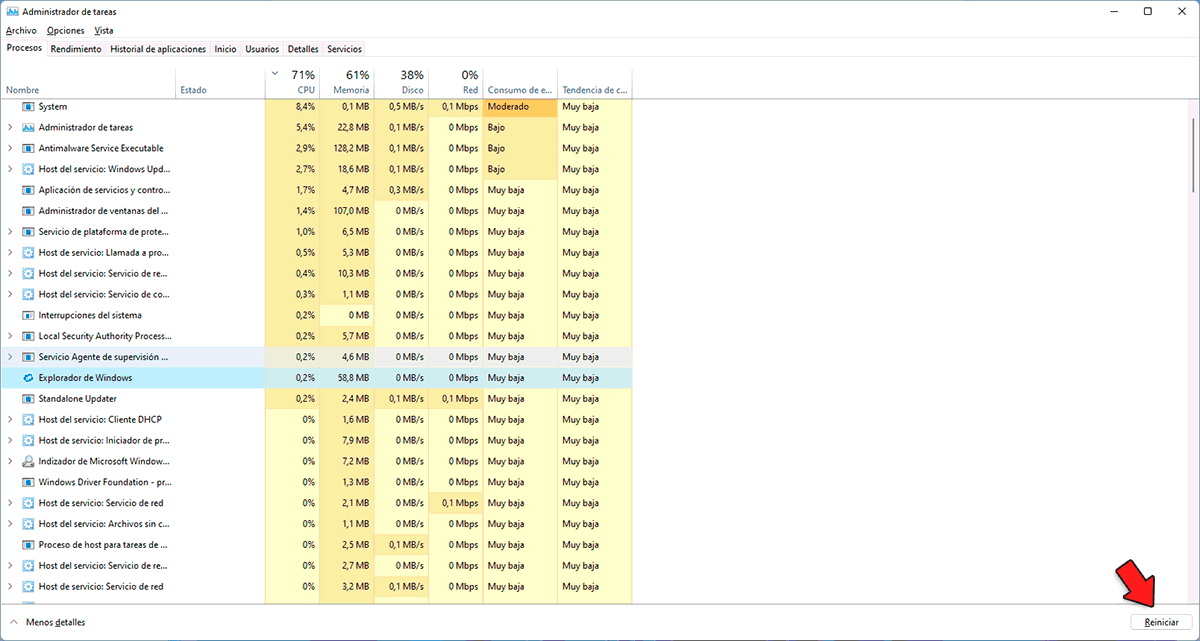Expand Local Security Authority Process row
Image resolution: width=1200 pixels, height=641 pixels.
coord(10,336)
